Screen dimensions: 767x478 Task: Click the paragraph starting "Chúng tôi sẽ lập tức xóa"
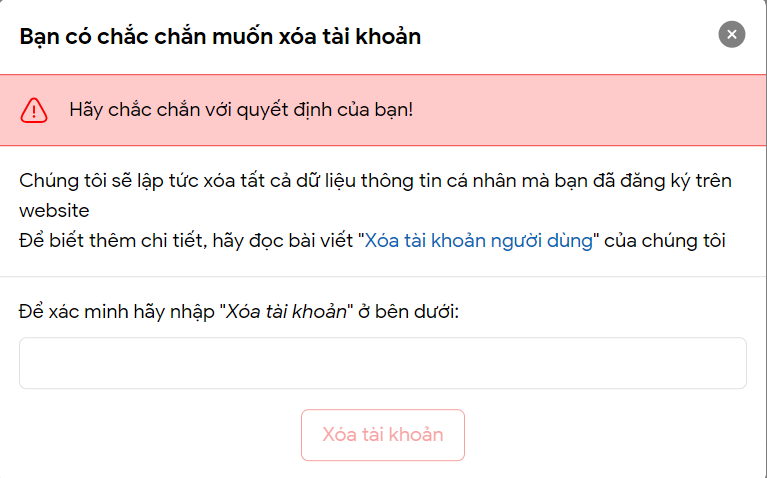(375, 196)
